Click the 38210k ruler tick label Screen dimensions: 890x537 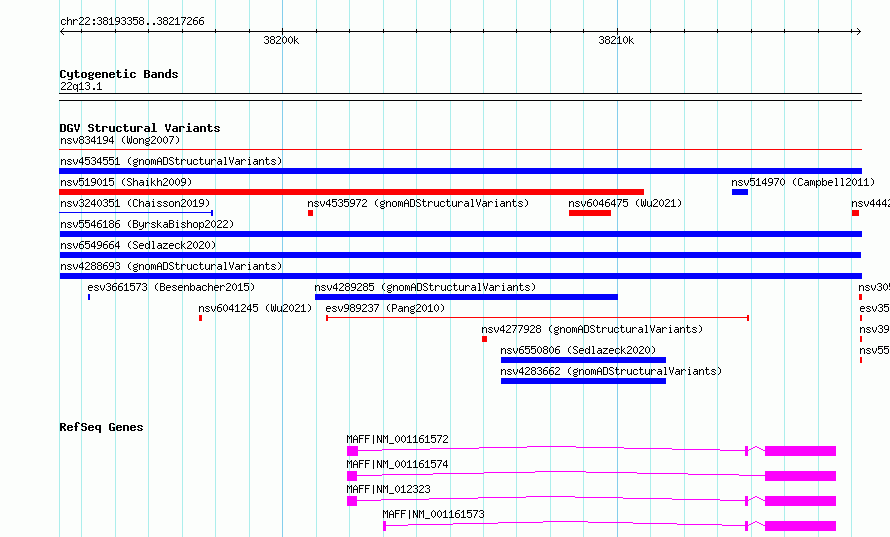coord(616,40)
